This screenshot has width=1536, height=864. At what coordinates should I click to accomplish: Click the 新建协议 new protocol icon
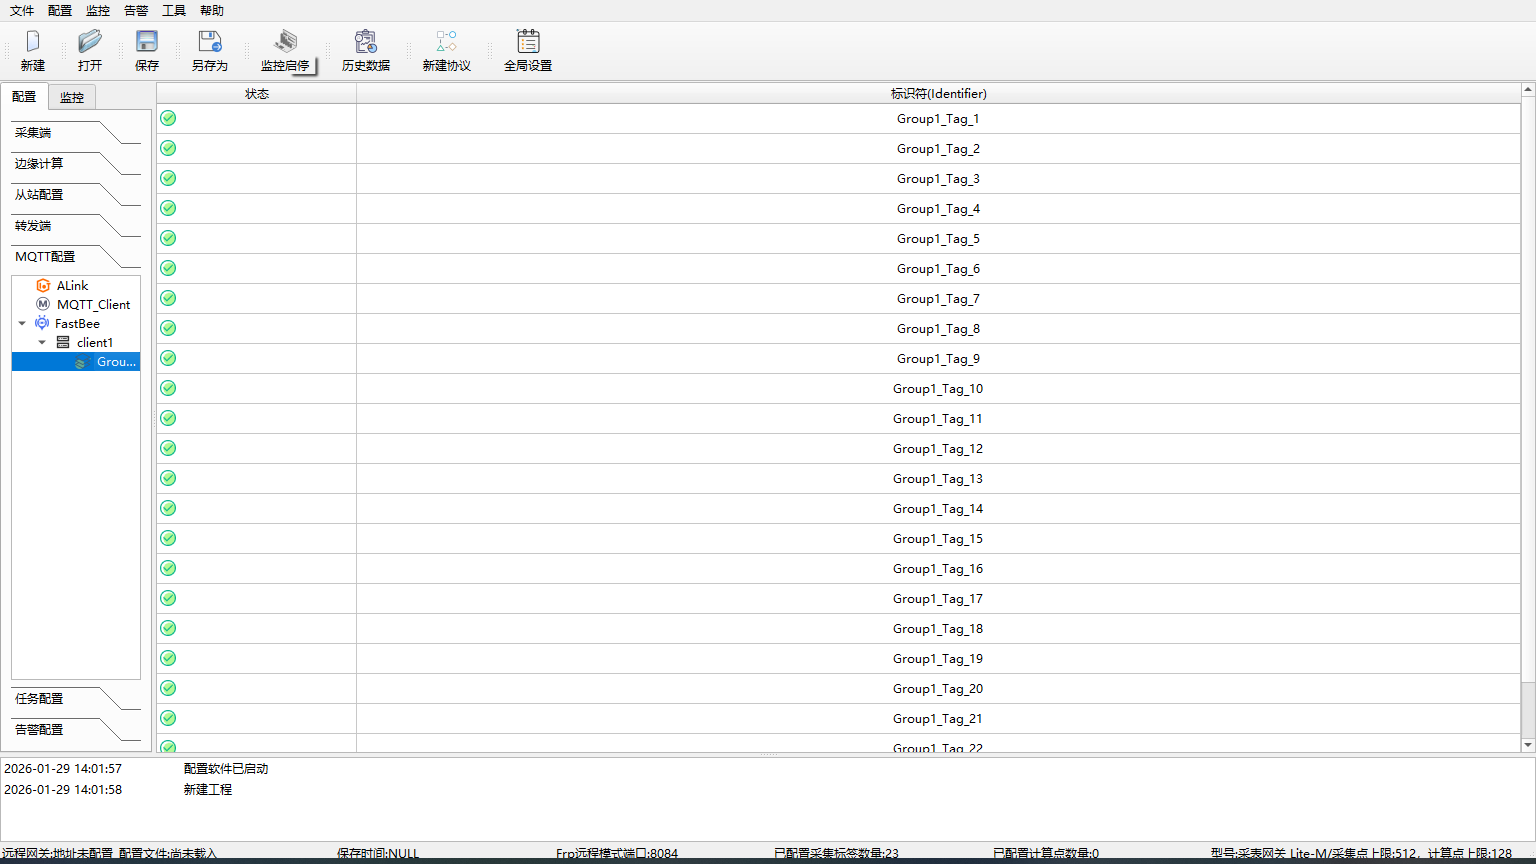tap(446, 42)
